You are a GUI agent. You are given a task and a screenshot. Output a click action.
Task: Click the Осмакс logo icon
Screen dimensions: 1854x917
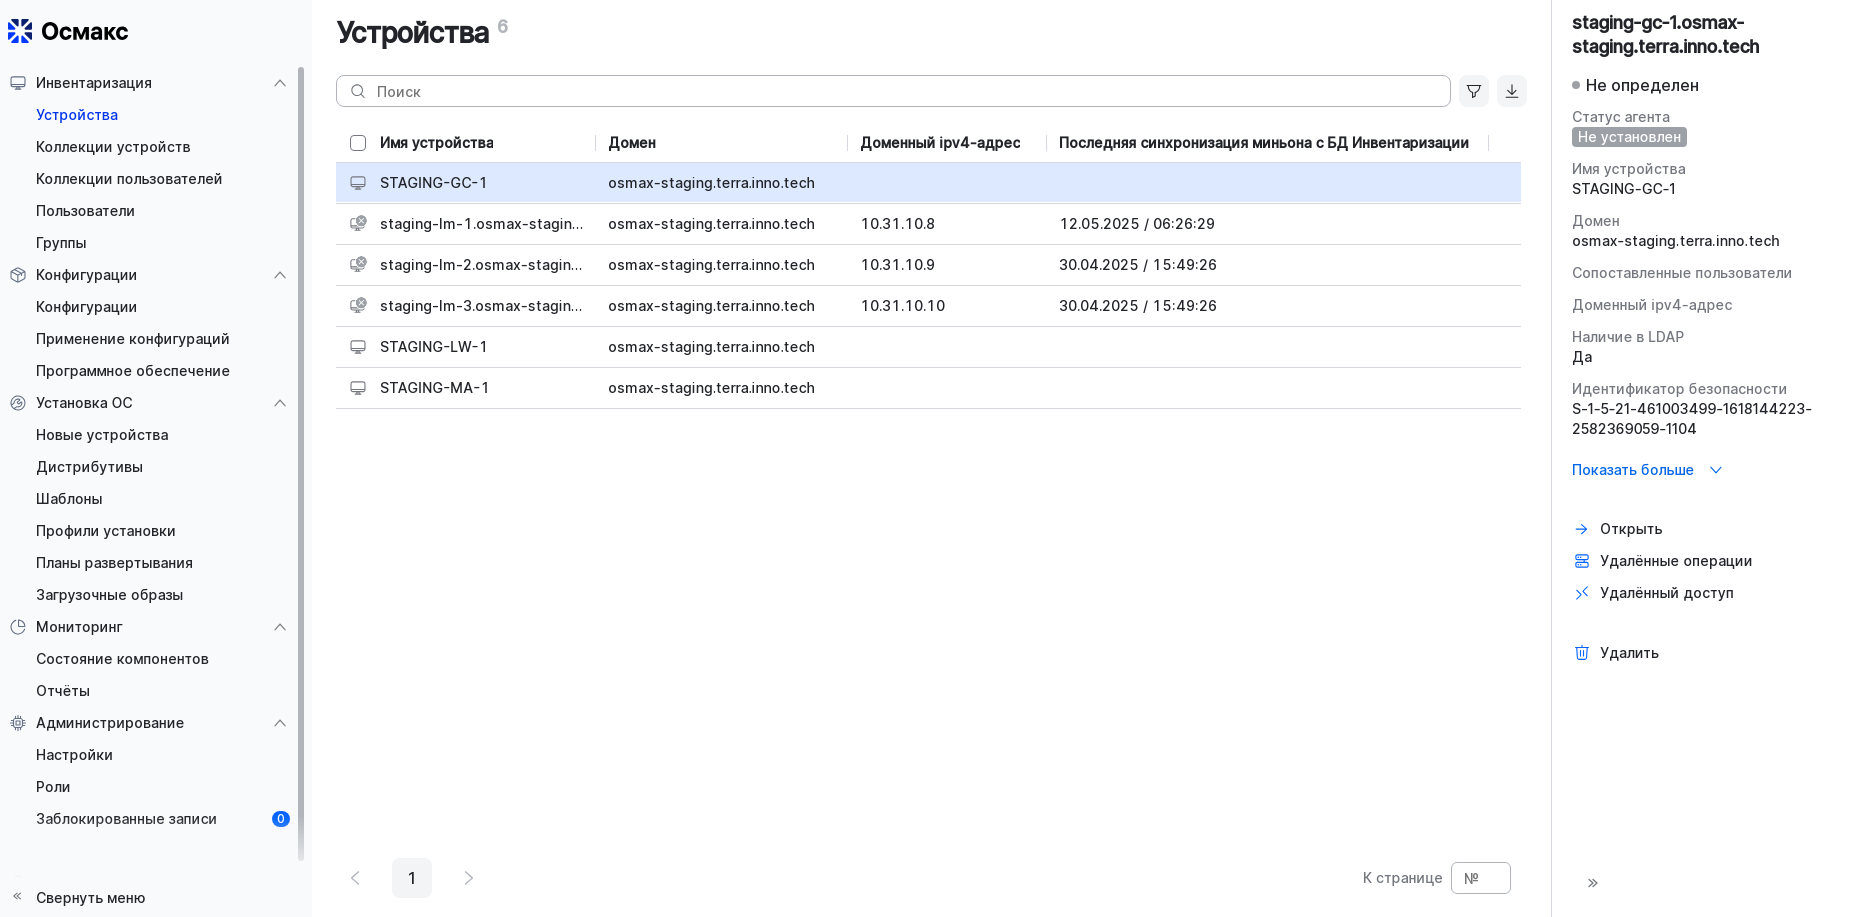[19, 31]
